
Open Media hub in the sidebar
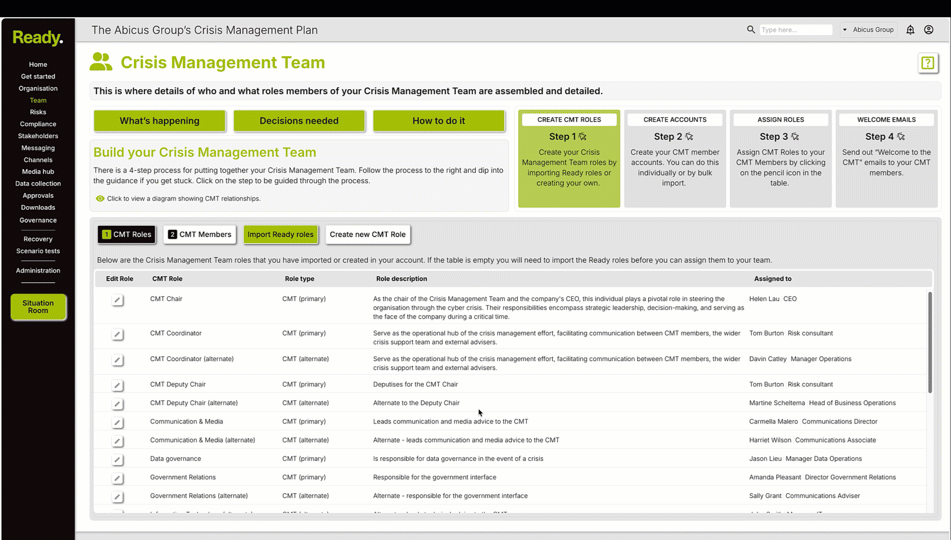click(x=38, y=171)
